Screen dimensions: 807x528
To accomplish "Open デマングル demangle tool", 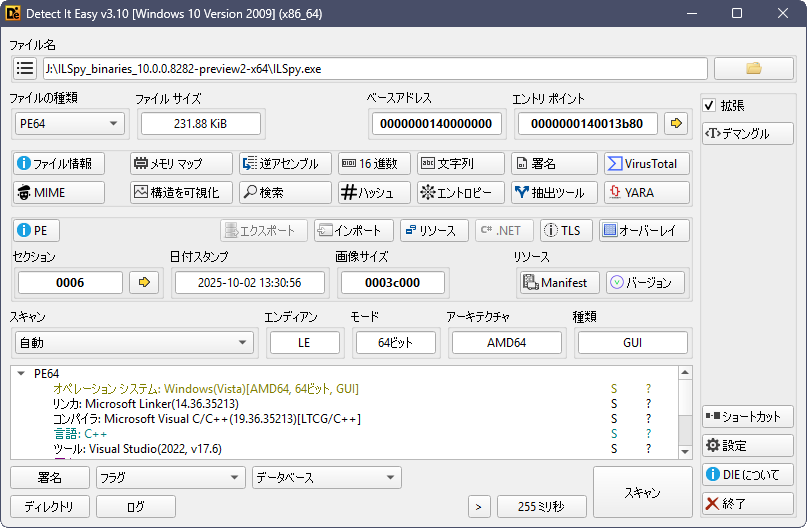I will click(x=747, y=134).
